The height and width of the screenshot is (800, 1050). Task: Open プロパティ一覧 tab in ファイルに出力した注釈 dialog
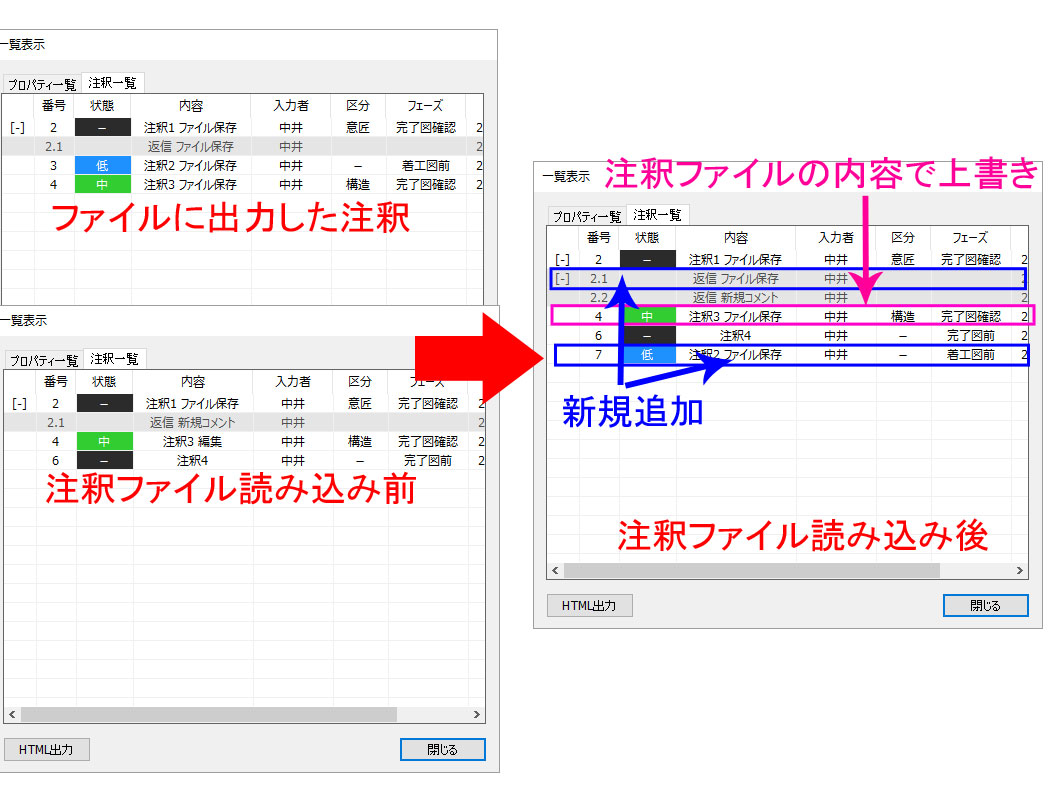coord(43,84)
